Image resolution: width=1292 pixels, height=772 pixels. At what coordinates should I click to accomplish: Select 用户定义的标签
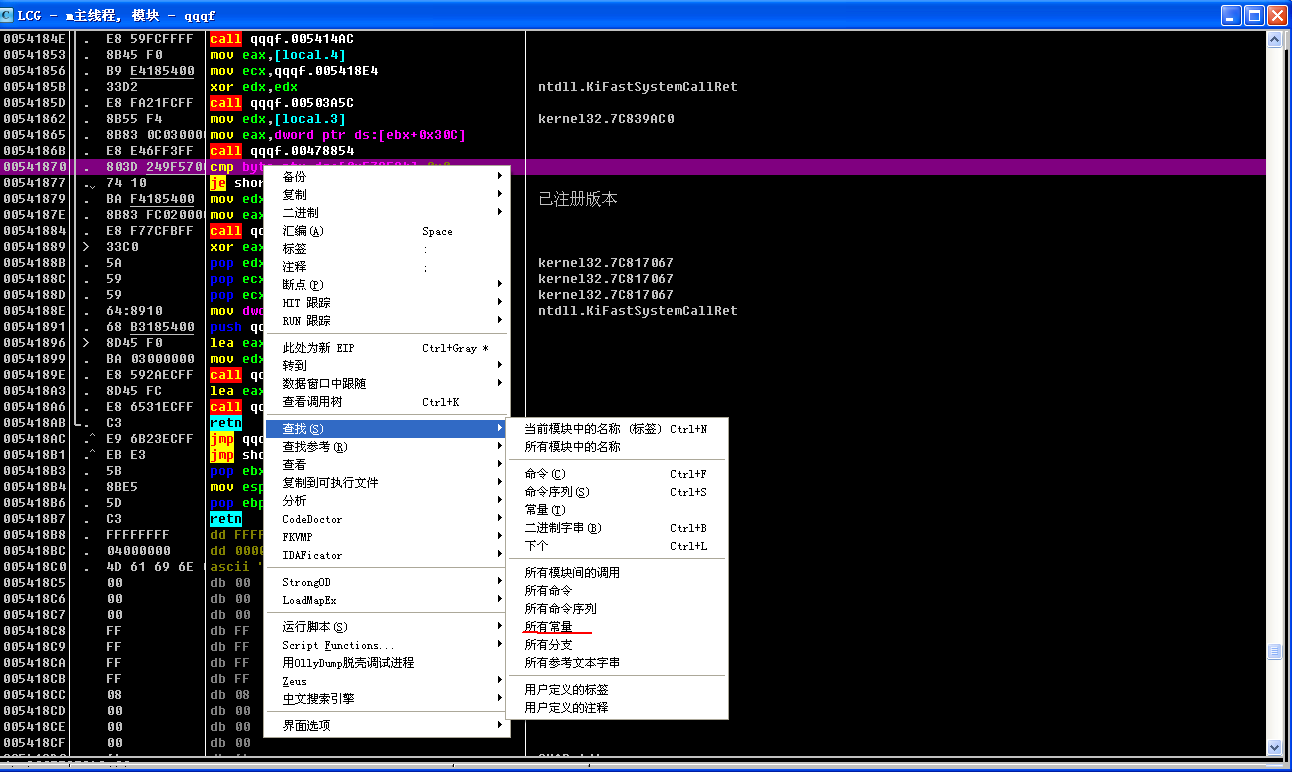pyautogui.click(x=617, y=689)
